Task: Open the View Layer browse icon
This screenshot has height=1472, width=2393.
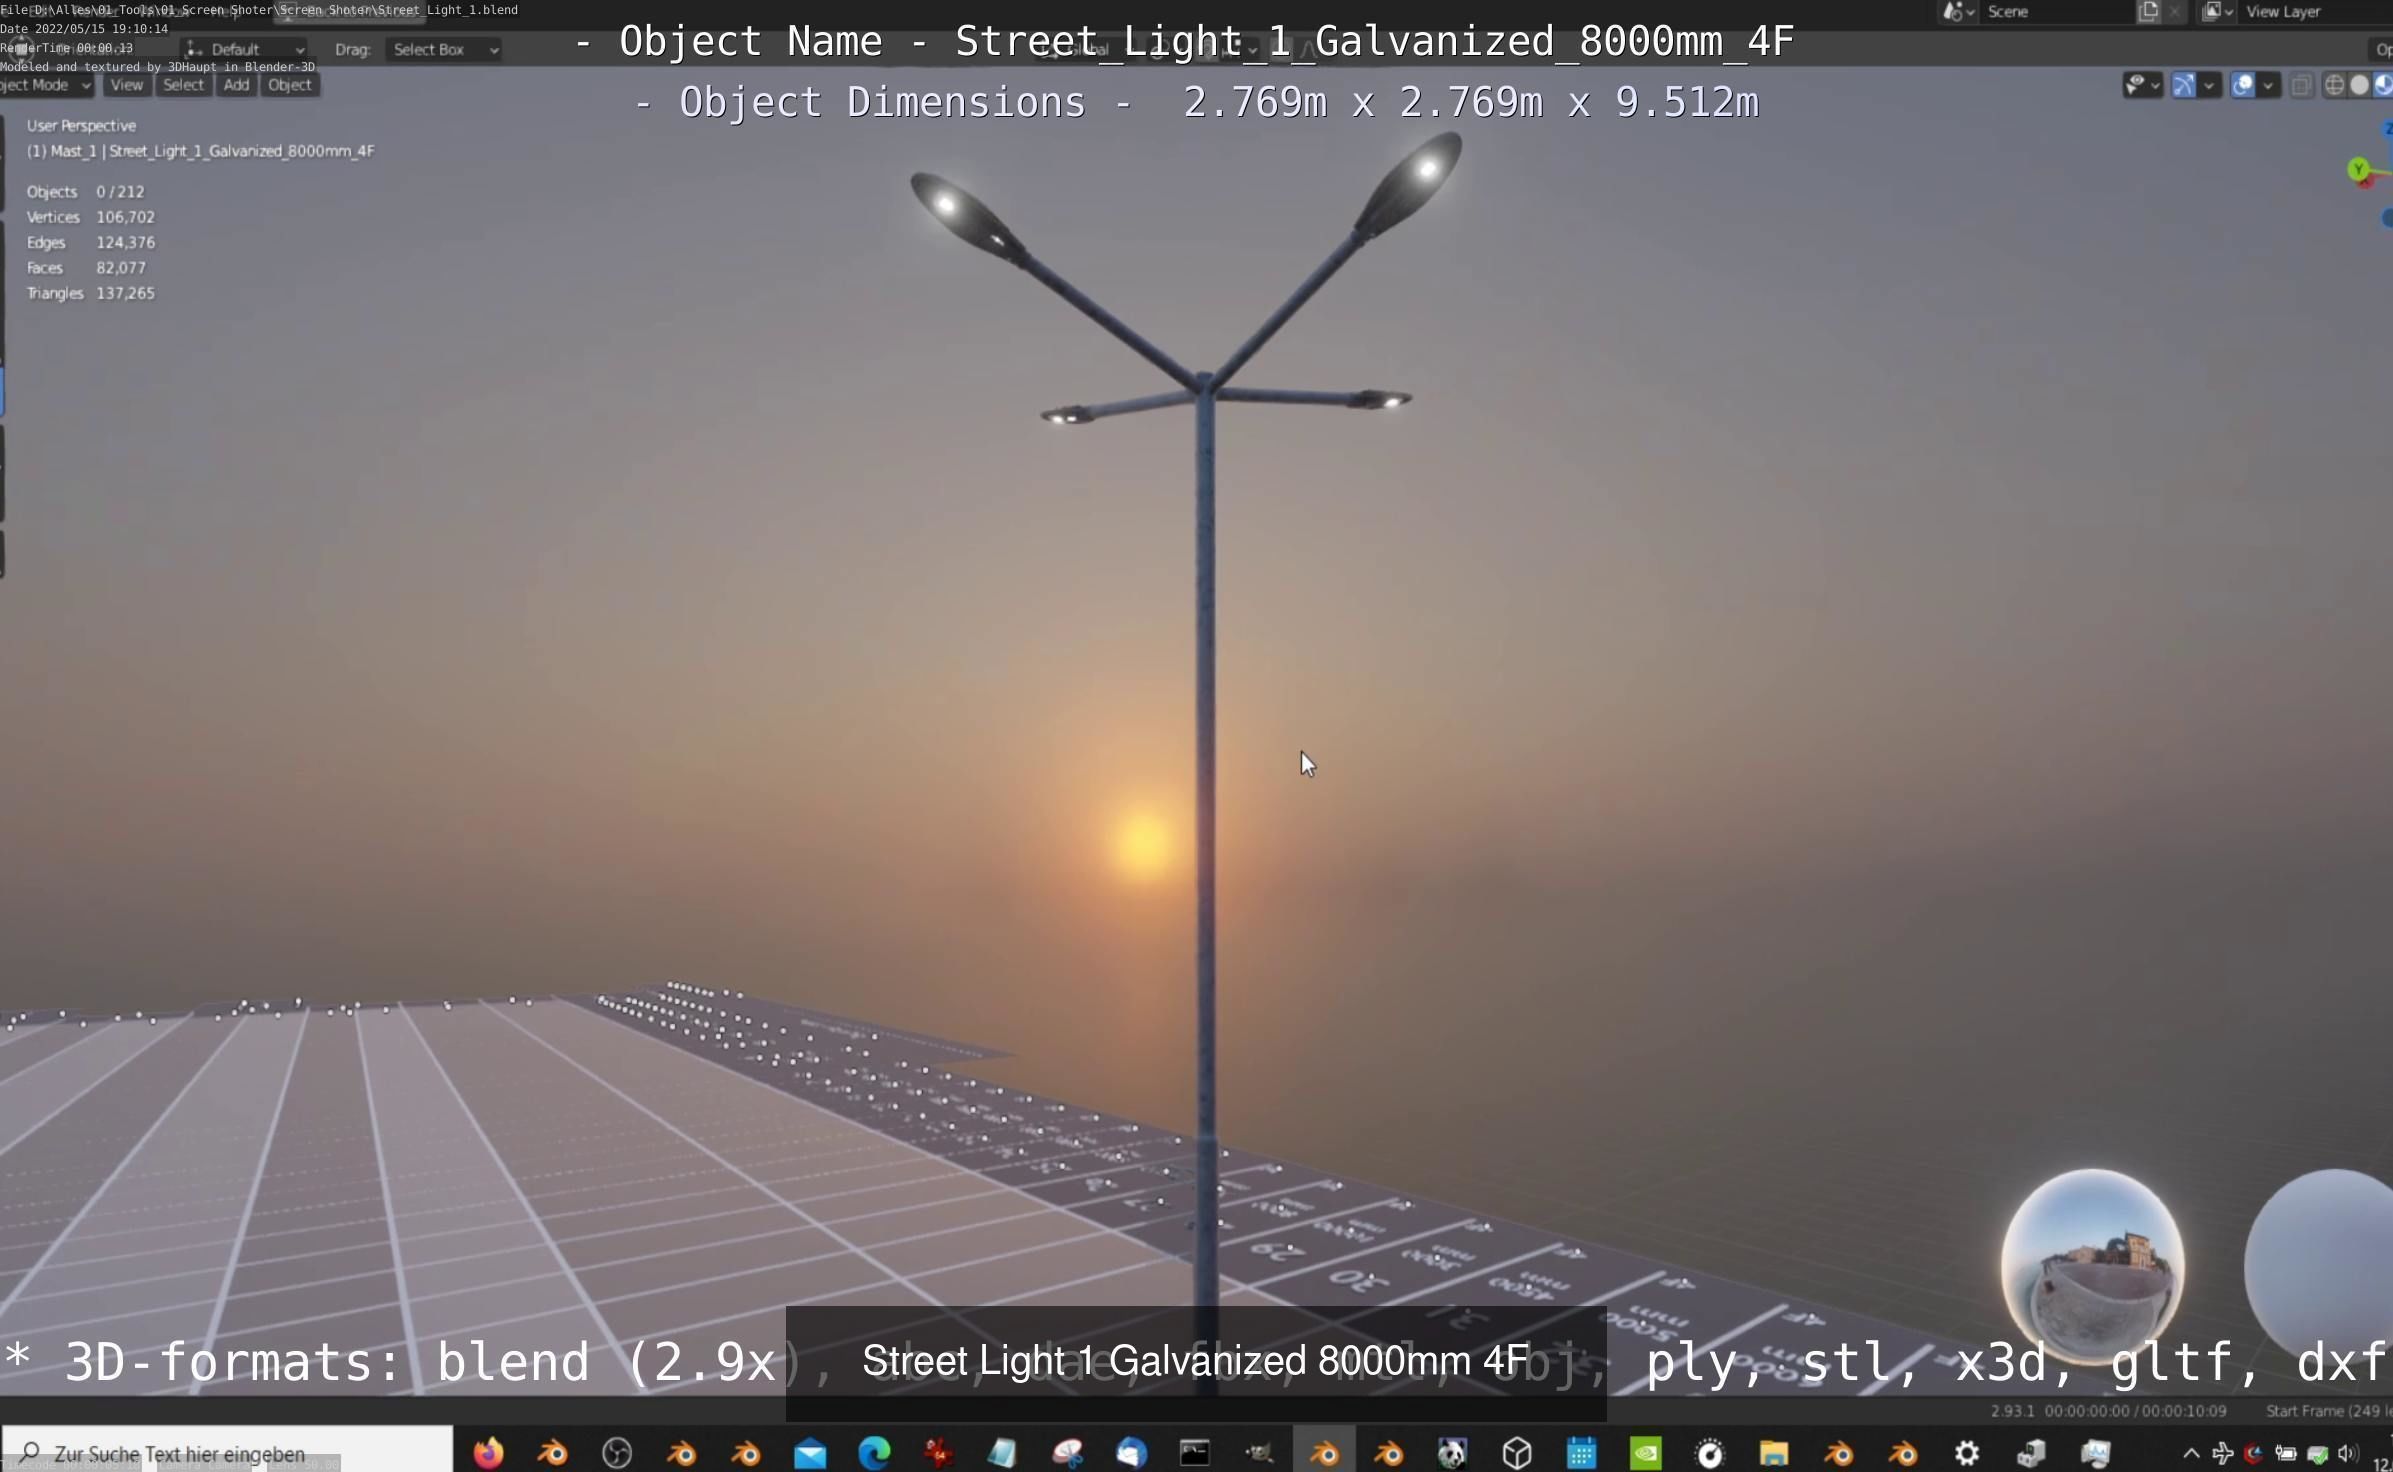Action: [x=2217, y=12]
